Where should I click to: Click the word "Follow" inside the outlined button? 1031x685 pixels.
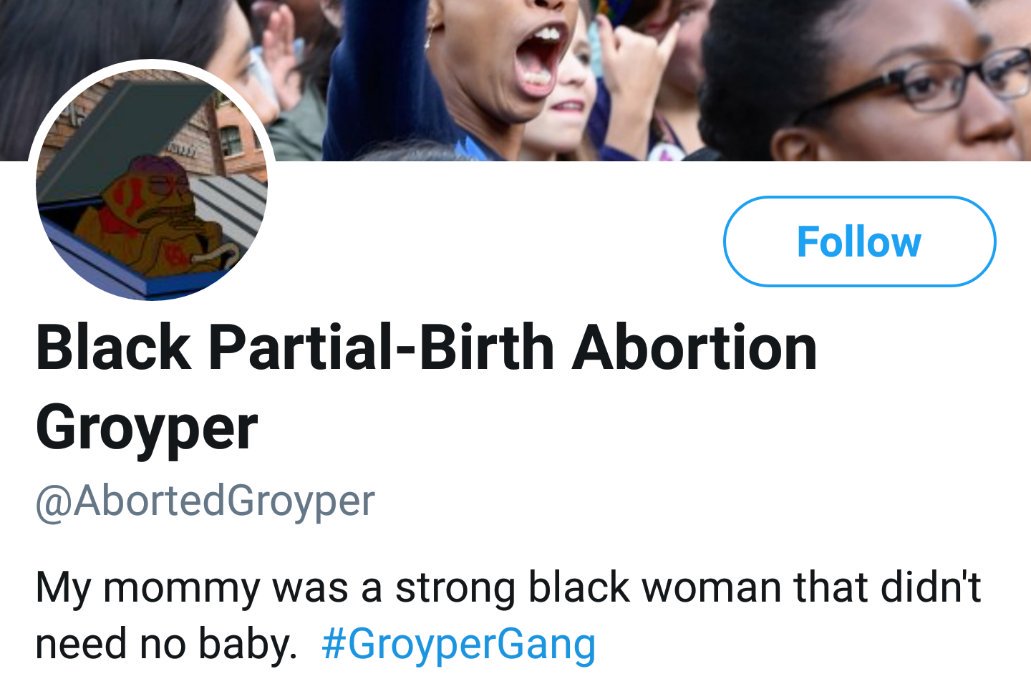coord(859,242)
